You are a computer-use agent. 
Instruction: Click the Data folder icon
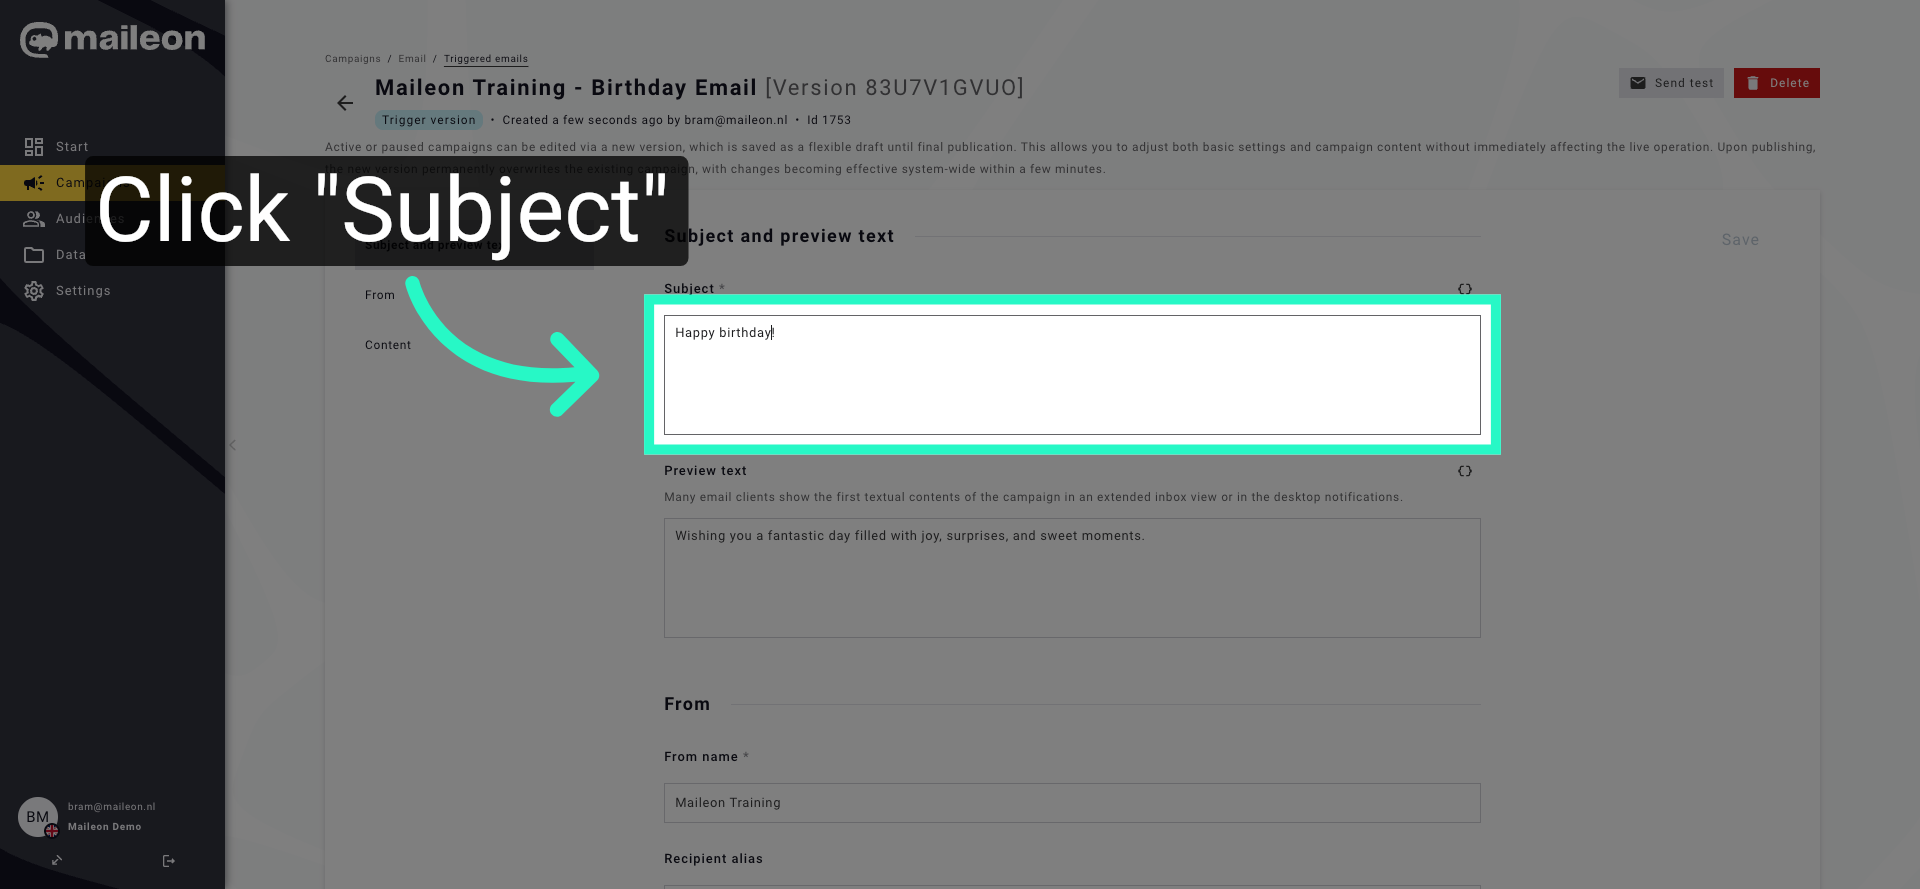tap(34, 254)
